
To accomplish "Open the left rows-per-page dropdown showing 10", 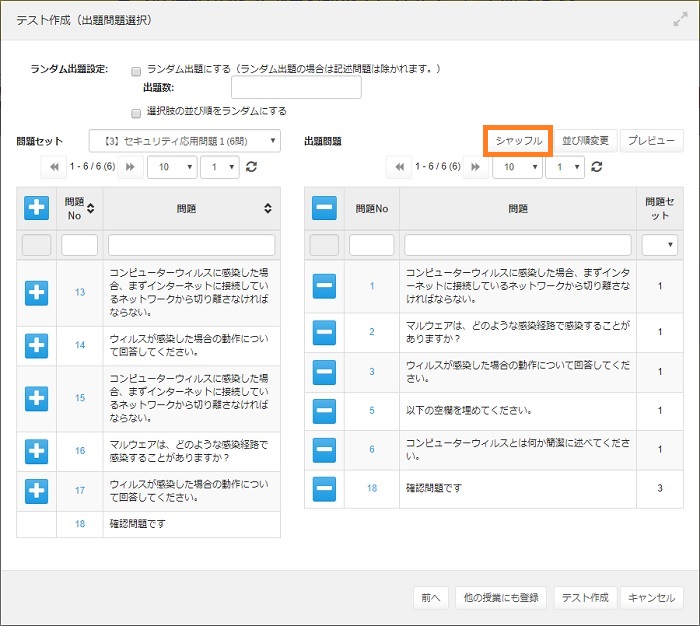I will 171,168.
